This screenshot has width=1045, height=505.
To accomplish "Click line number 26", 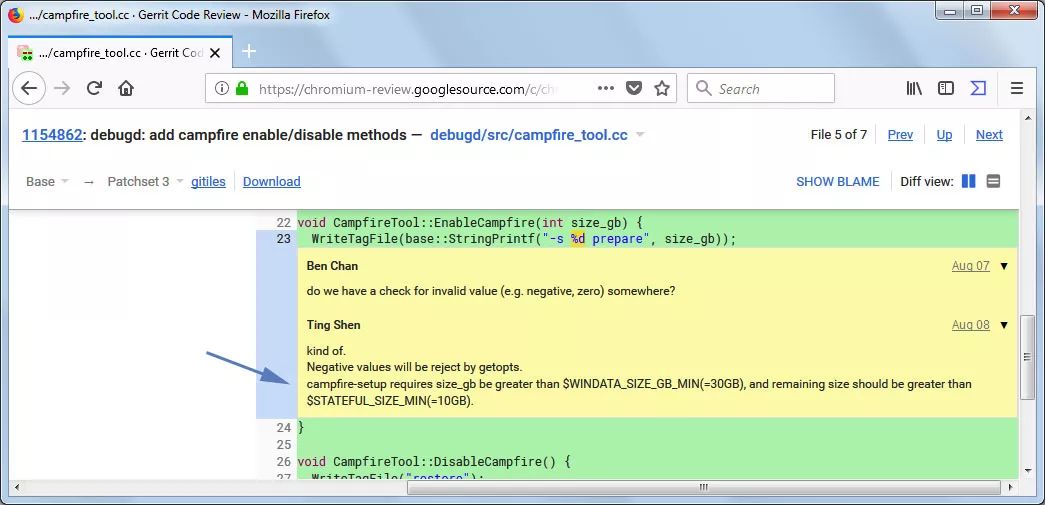I will point(283,461).
